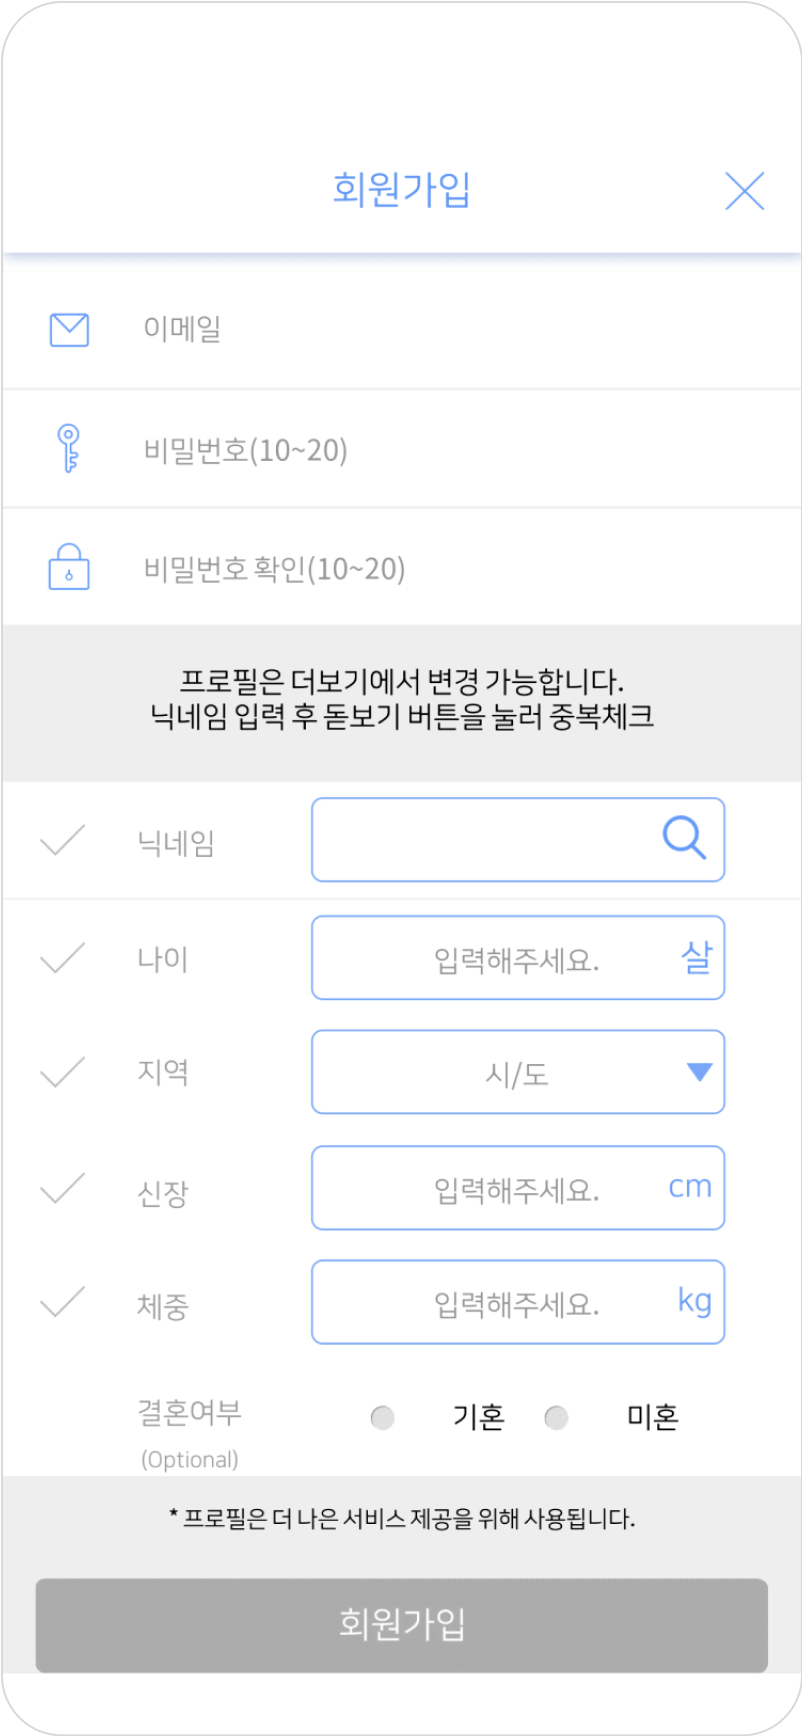Click the checkmark beside 지역

tap(62, 1072)
